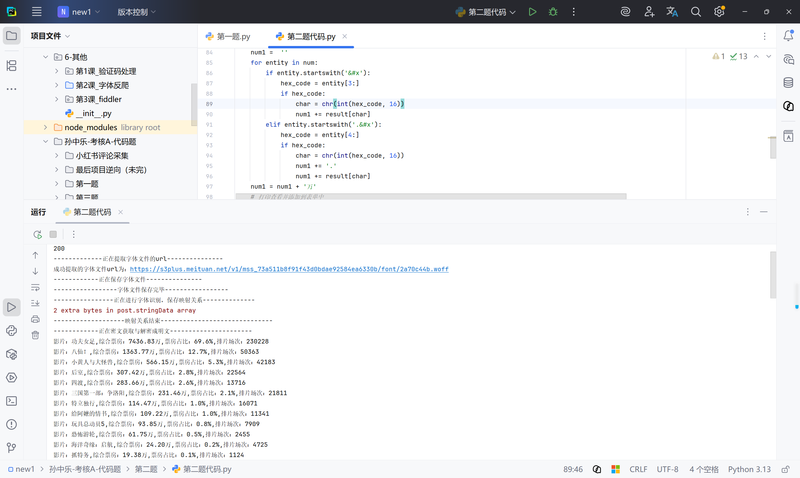Open the Structure tool window icon

click(x=12, y=65)
